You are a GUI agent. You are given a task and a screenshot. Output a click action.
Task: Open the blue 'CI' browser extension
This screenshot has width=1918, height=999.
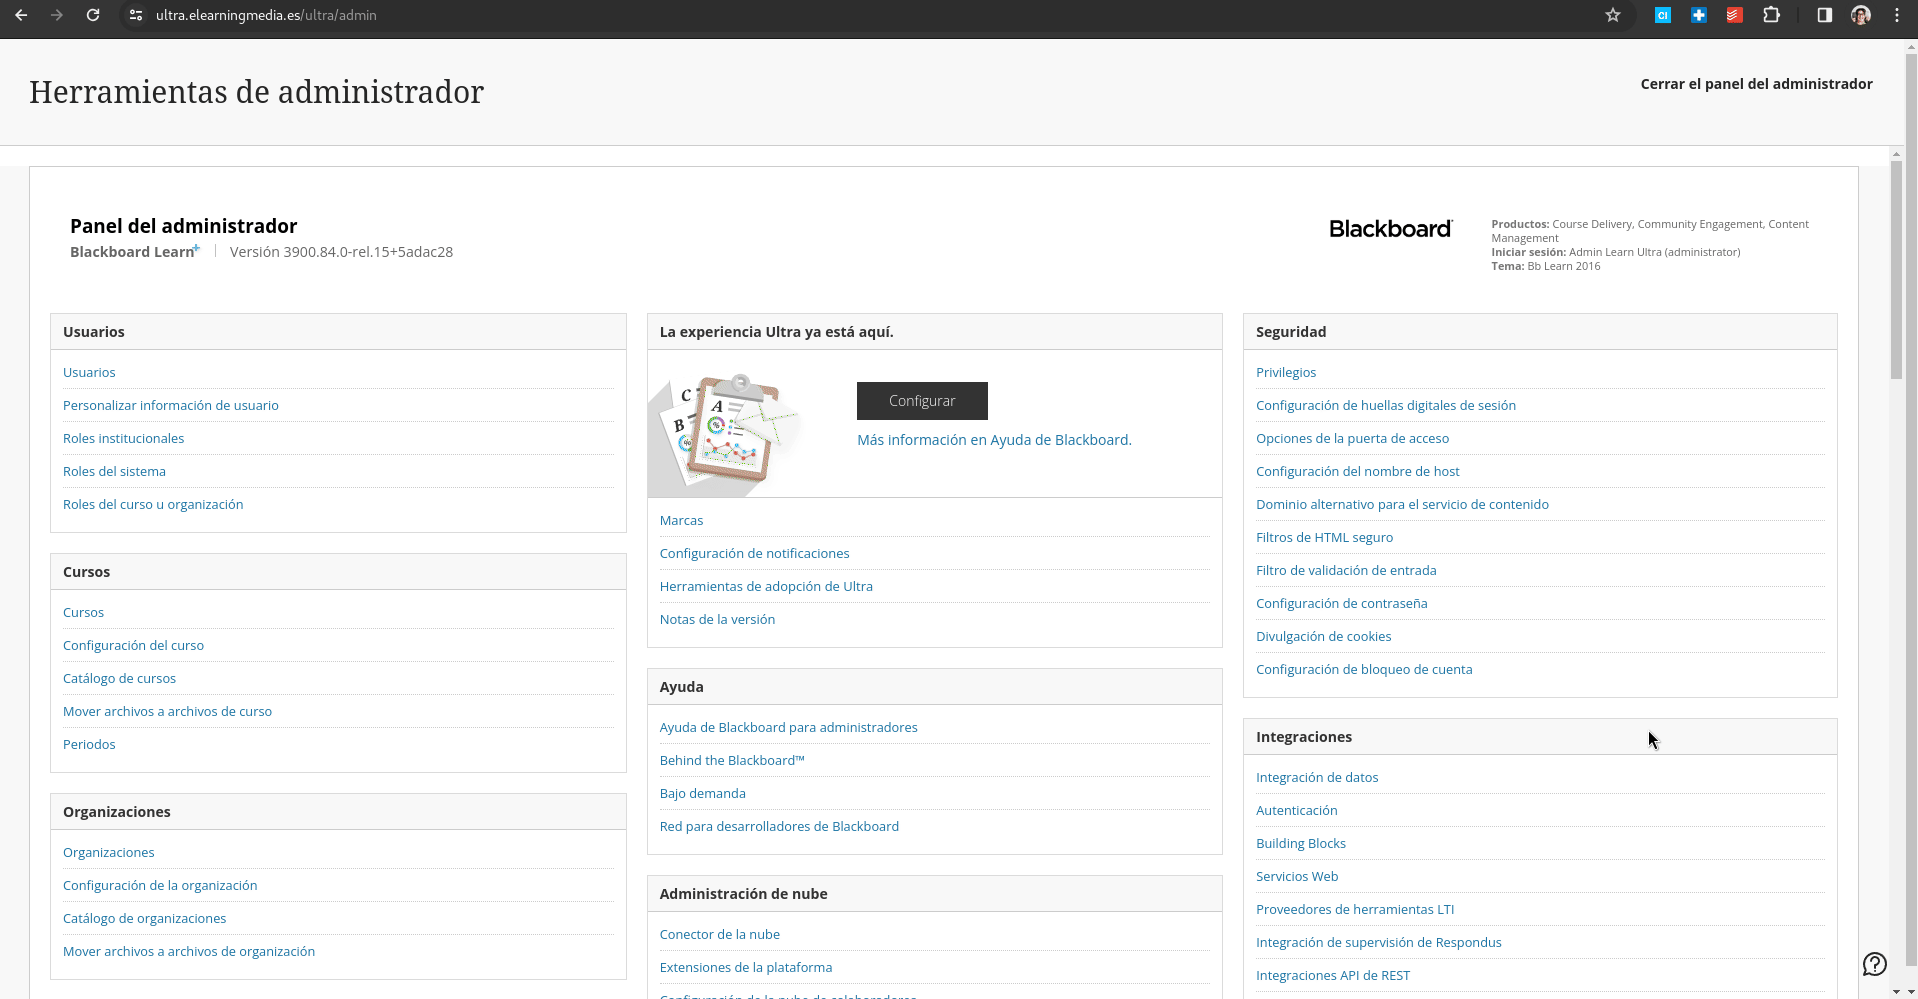point(1663,15)
